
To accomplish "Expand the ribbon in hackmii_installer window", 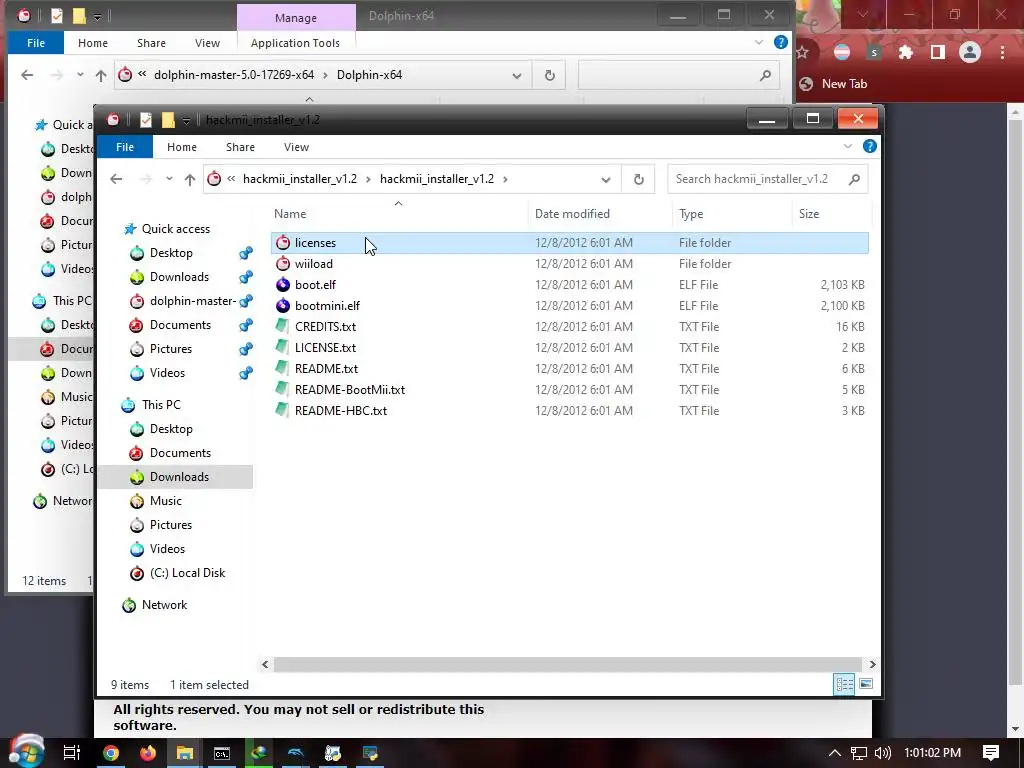I will click(848, 146).
